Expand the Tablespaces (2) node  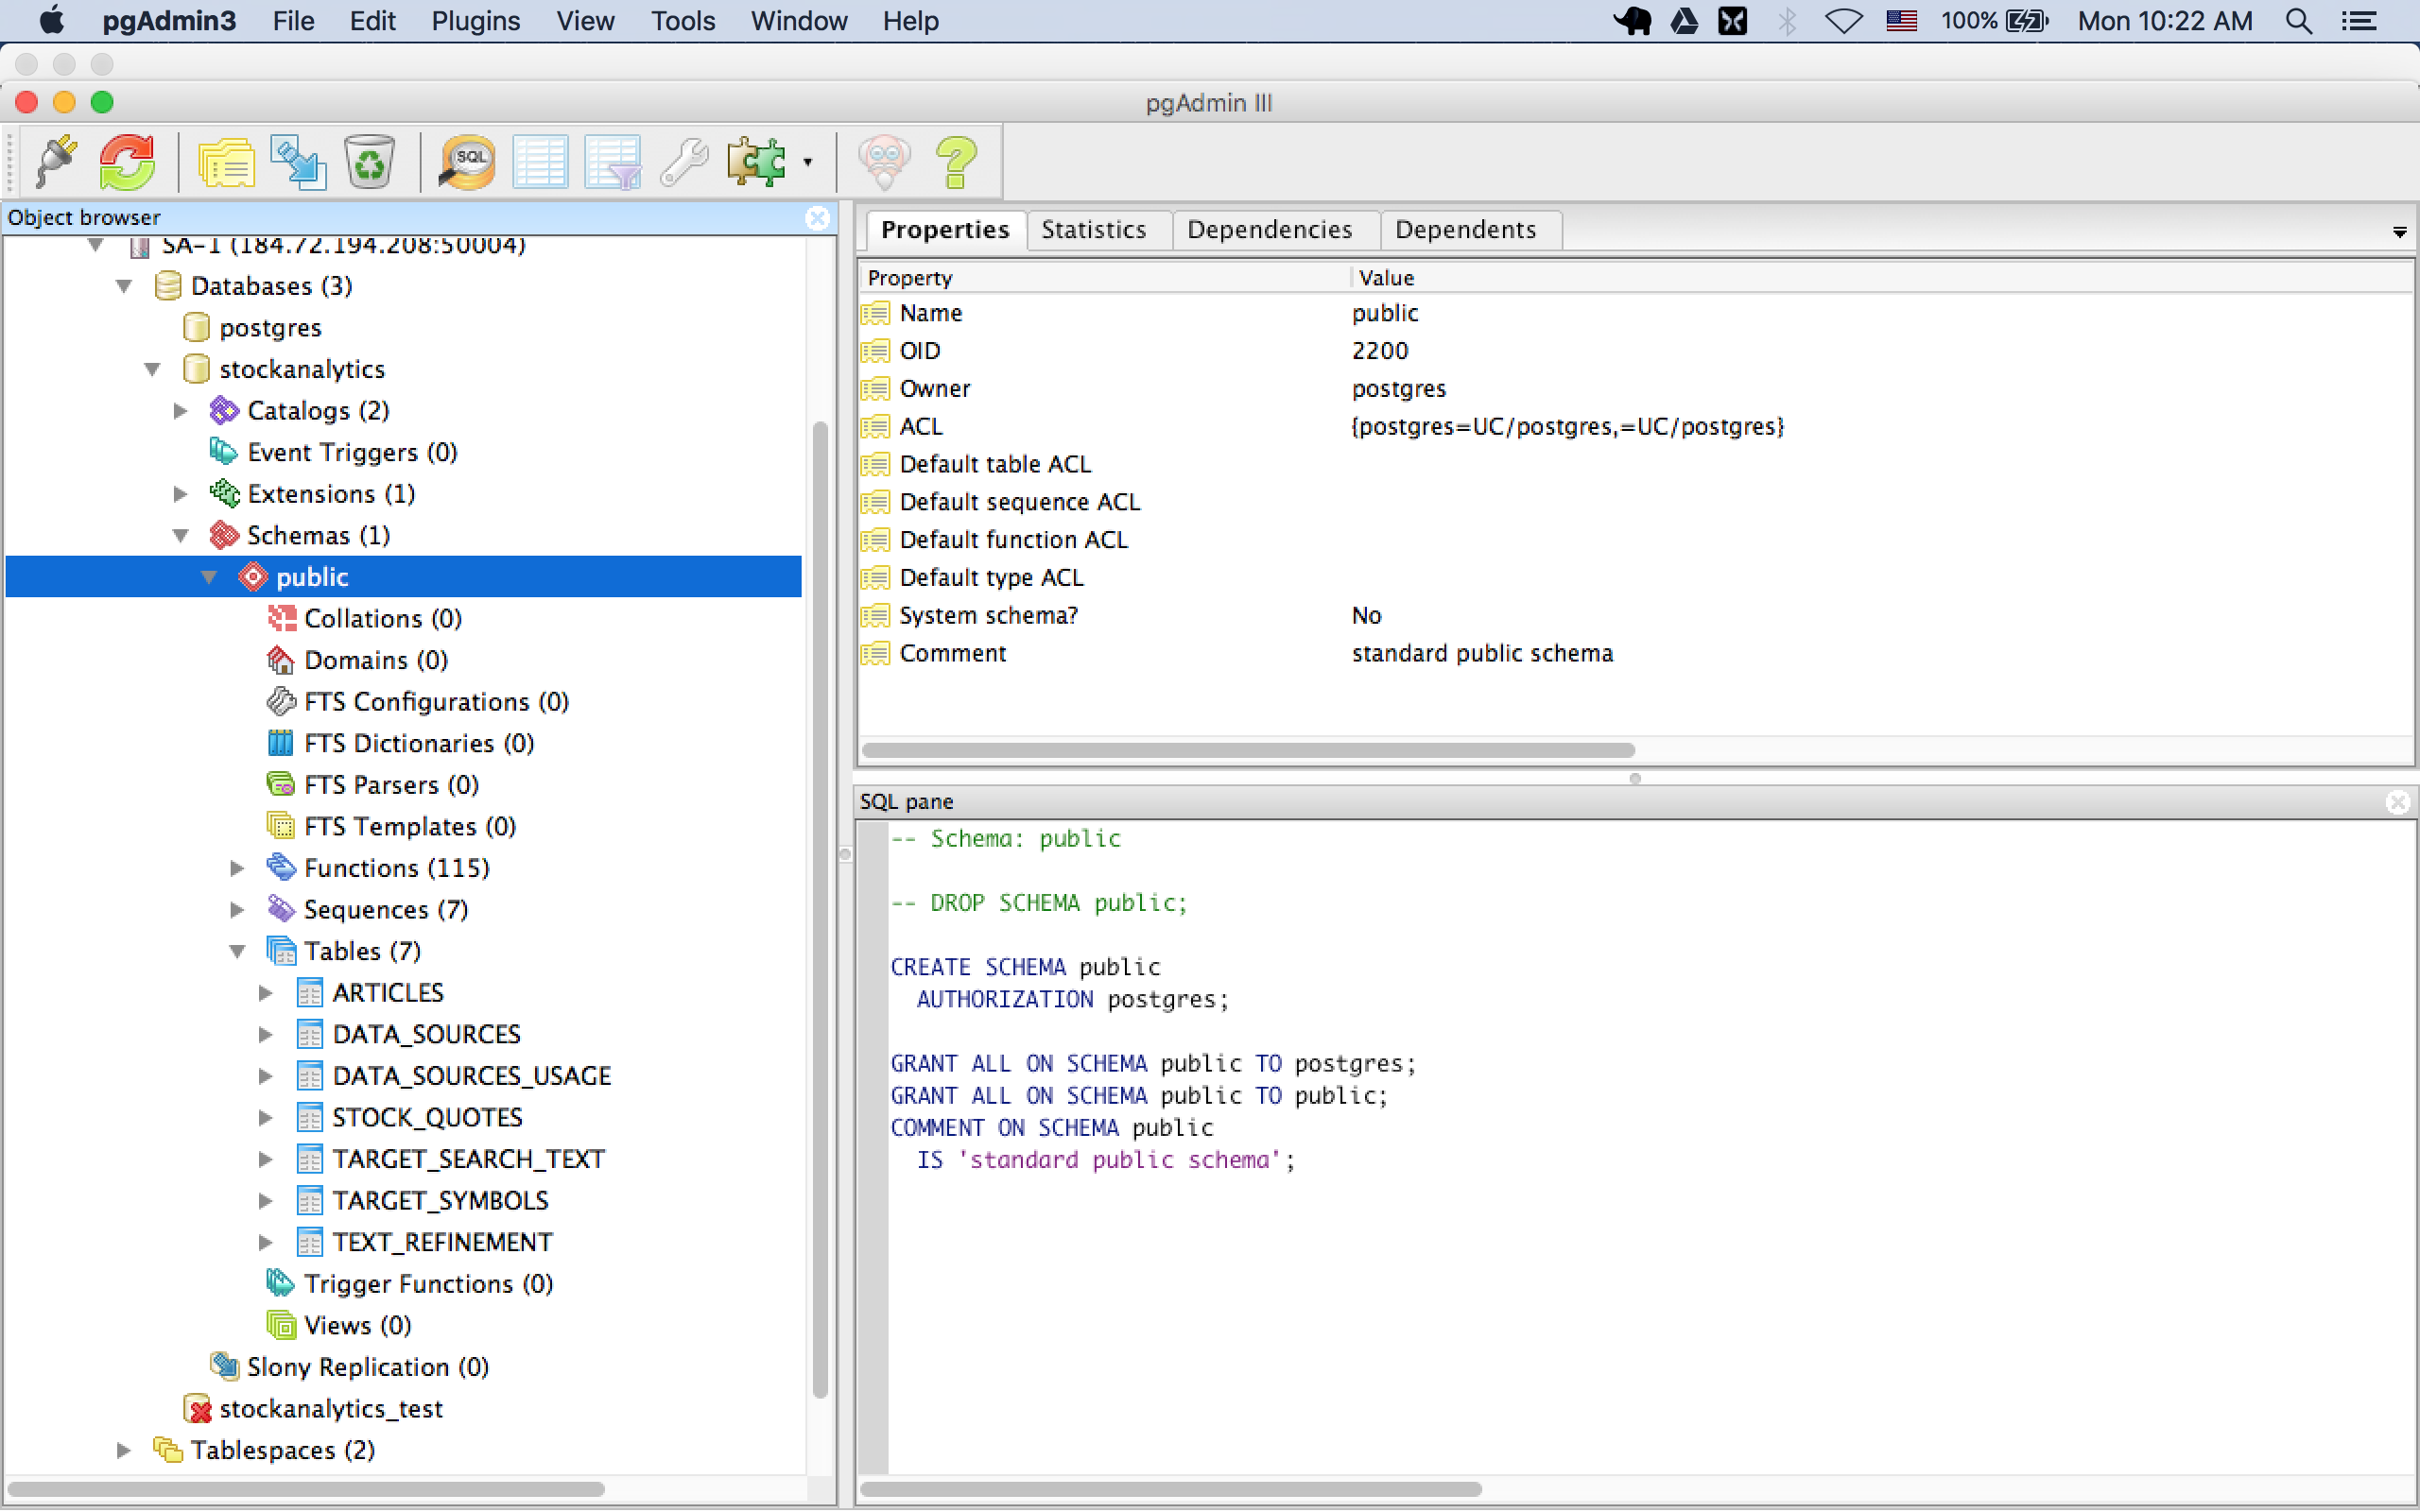pos(123,1450)
